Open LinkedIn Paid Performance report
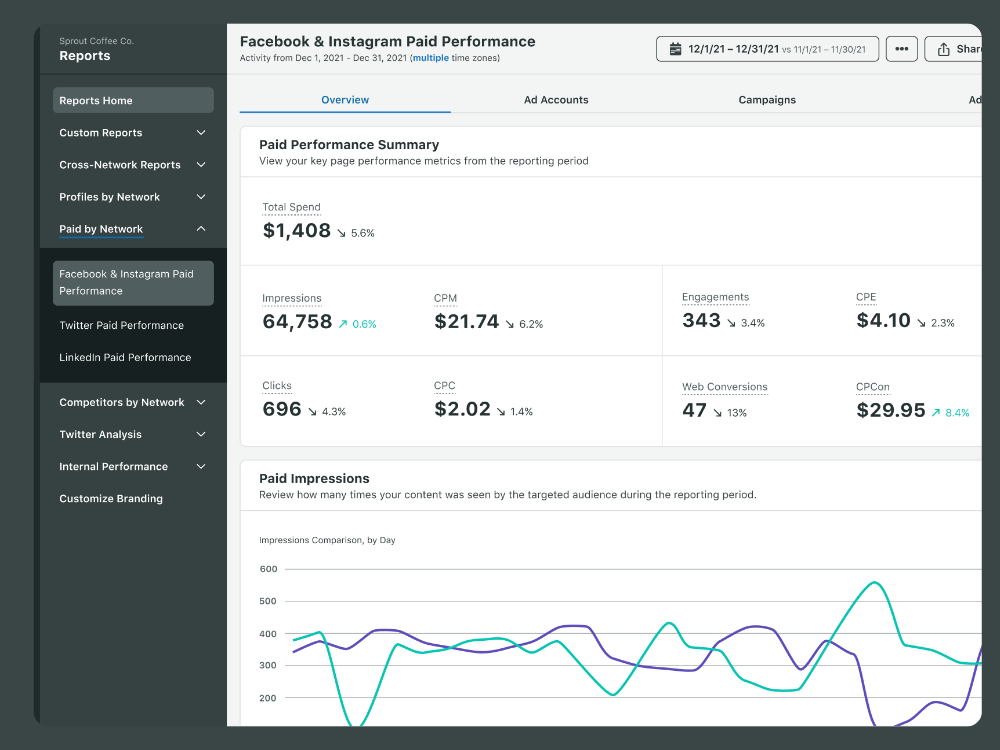Image resolution: width=1000 pixels, height=750 pixels. point(125,357)
